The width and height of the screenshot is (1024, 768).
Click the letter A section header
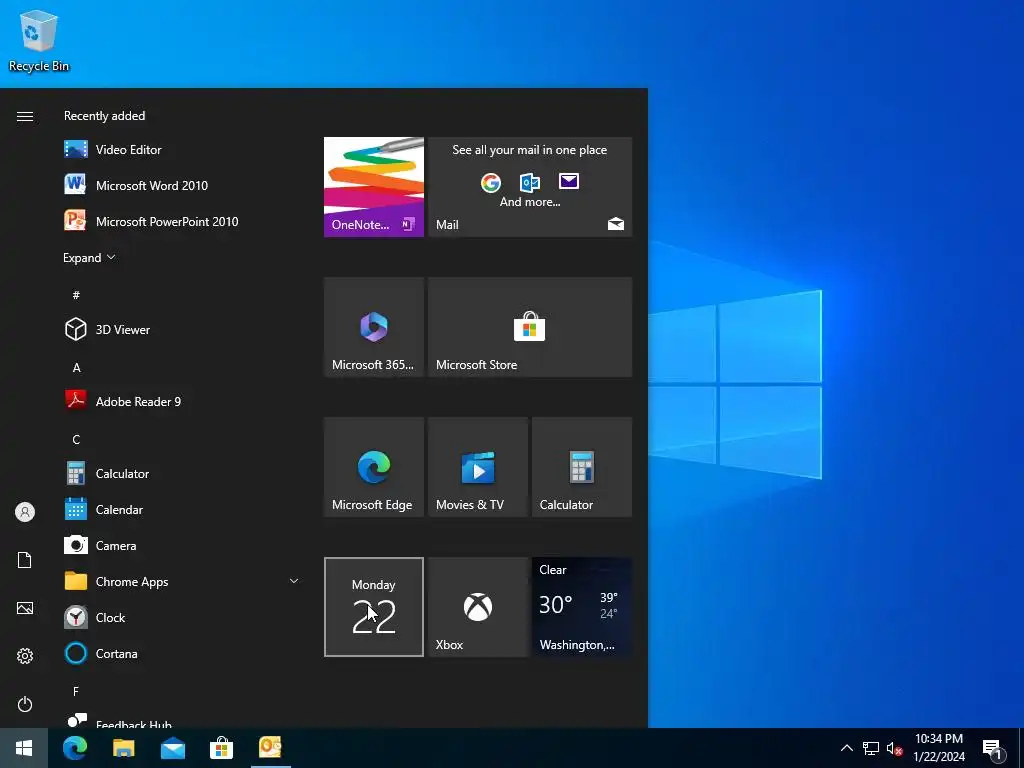point(76,368)
